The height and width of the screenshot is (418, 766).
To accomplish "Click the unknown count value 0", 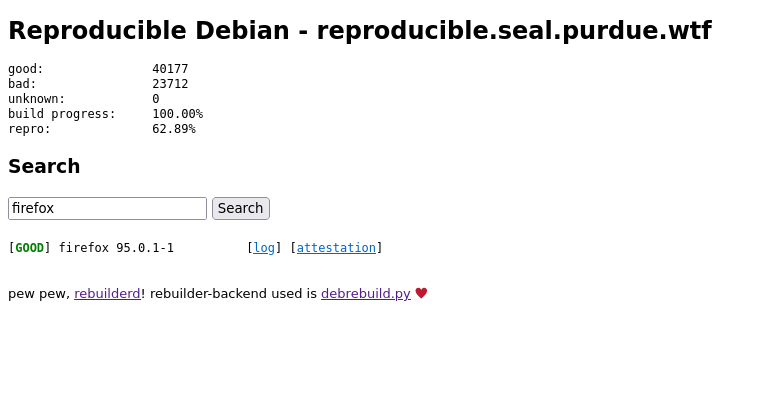I will click(x=156, y=99).
